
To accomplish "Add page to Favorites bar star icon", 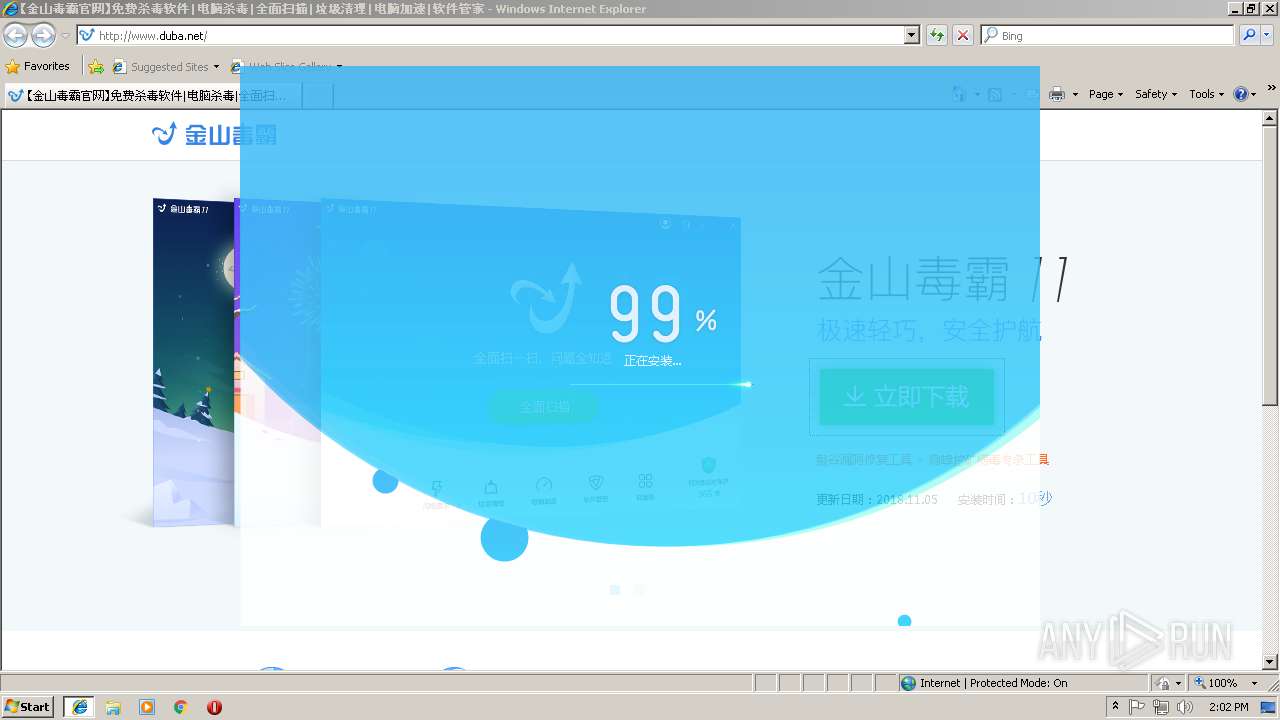I will click(x=96, y=66).
